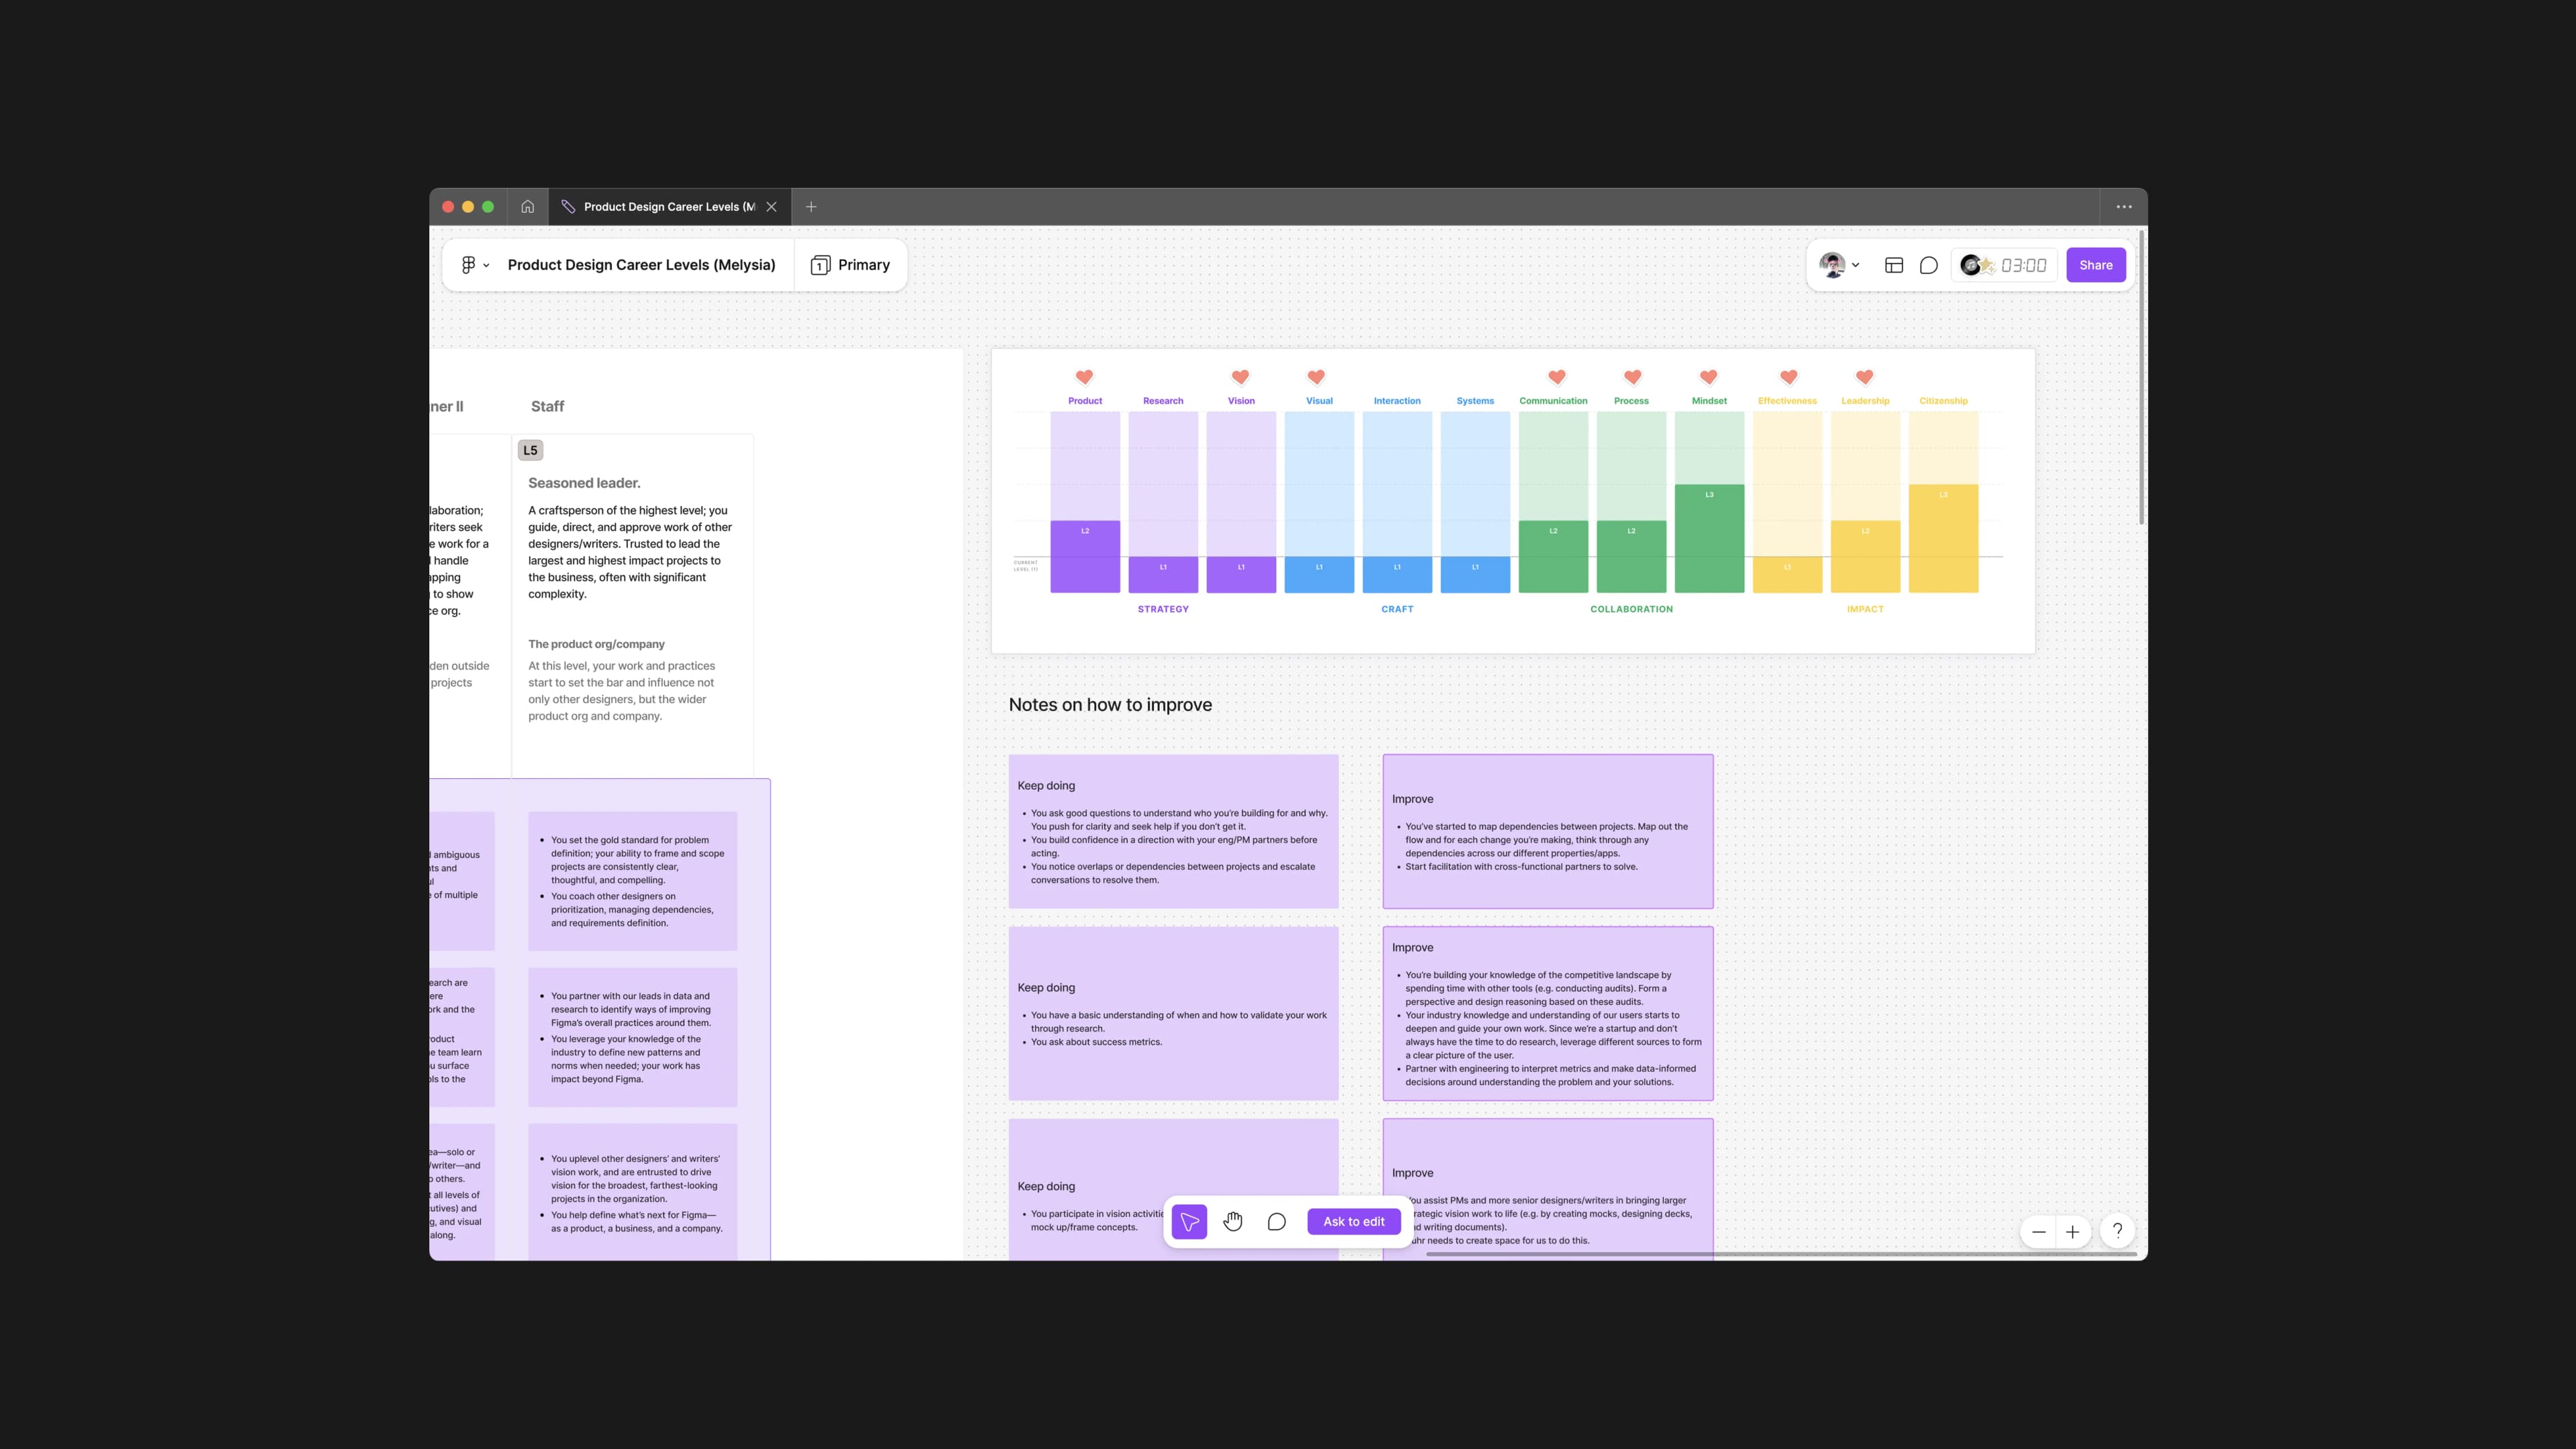Open the Primary page selector
Viewport: 2576px width, 1449px height.
(x=851, y=265)
